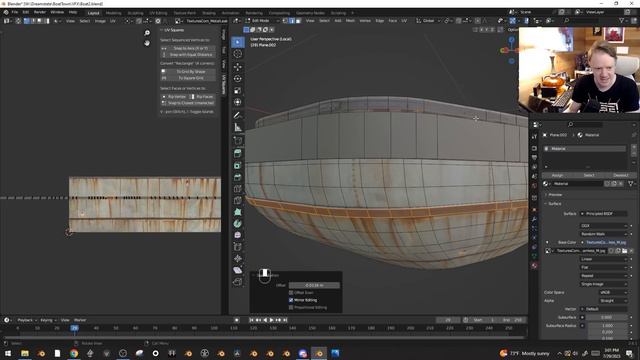Select the Poly Build tool
This screenshot has width=640, height=360.
coord(238,212)
